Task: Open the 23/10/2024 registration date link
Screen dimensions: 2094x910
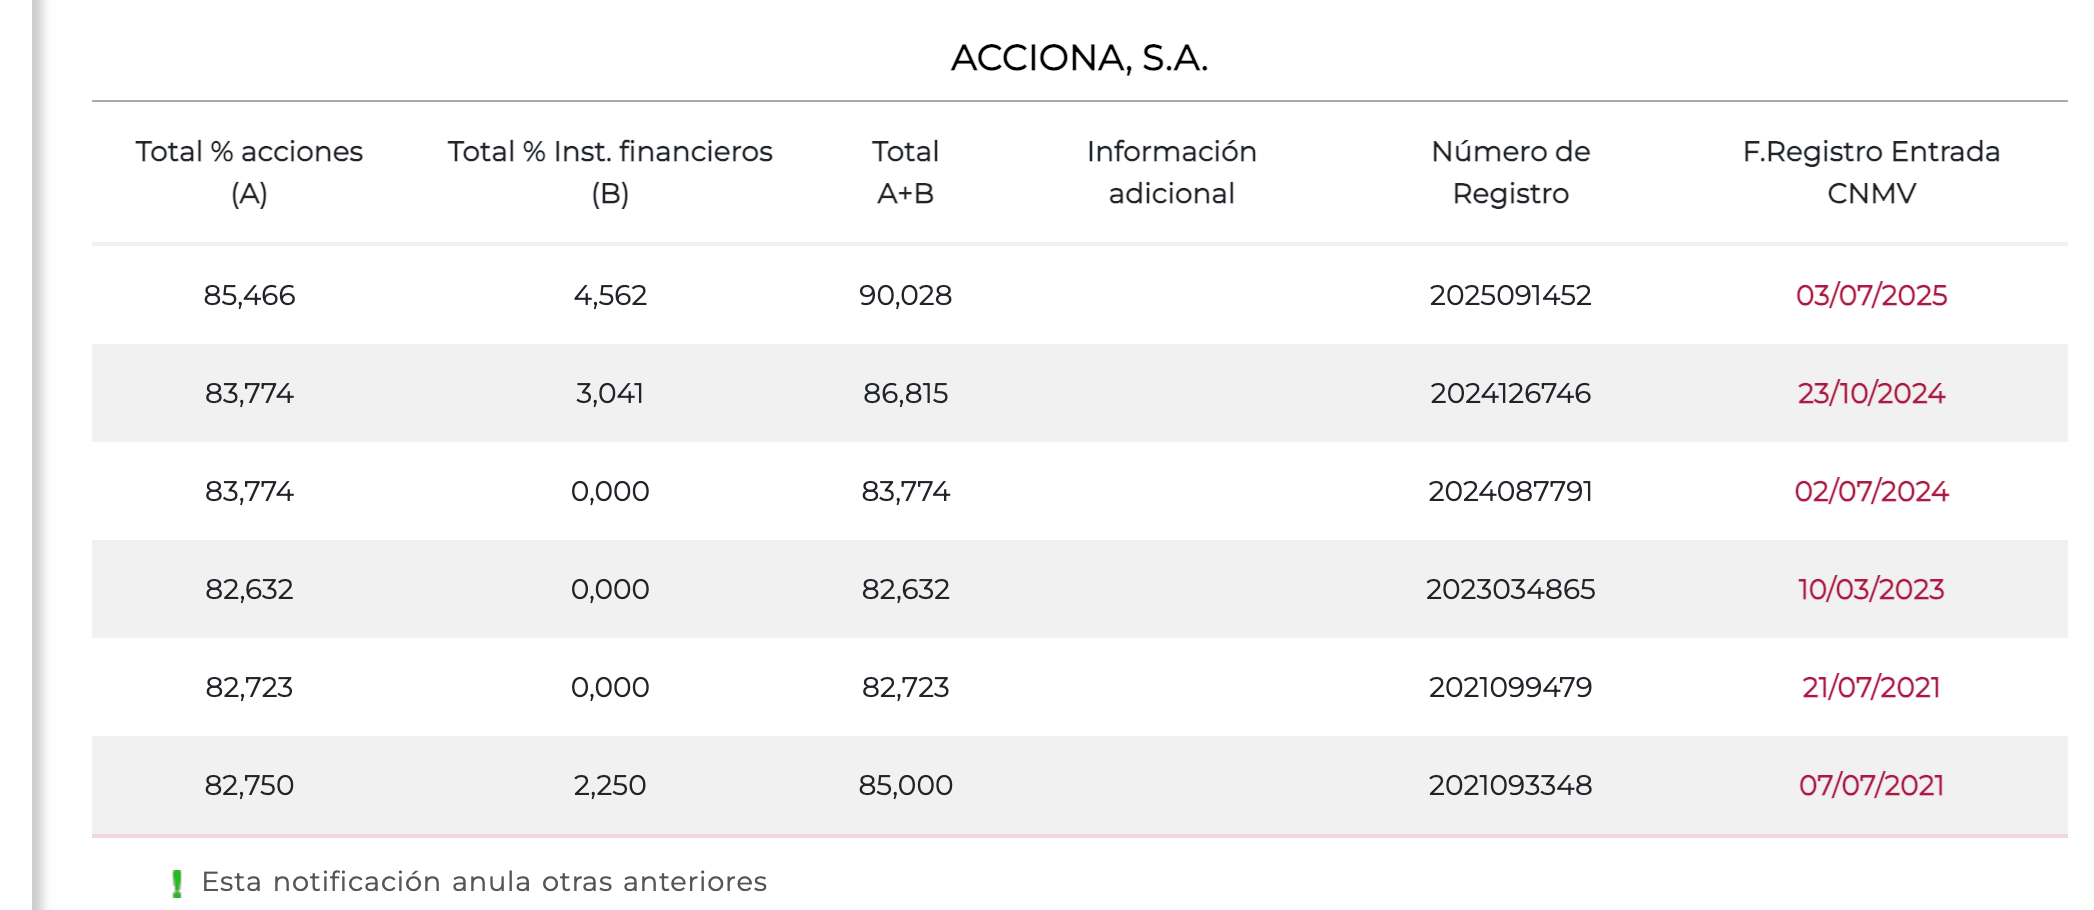Action: 1871,393
